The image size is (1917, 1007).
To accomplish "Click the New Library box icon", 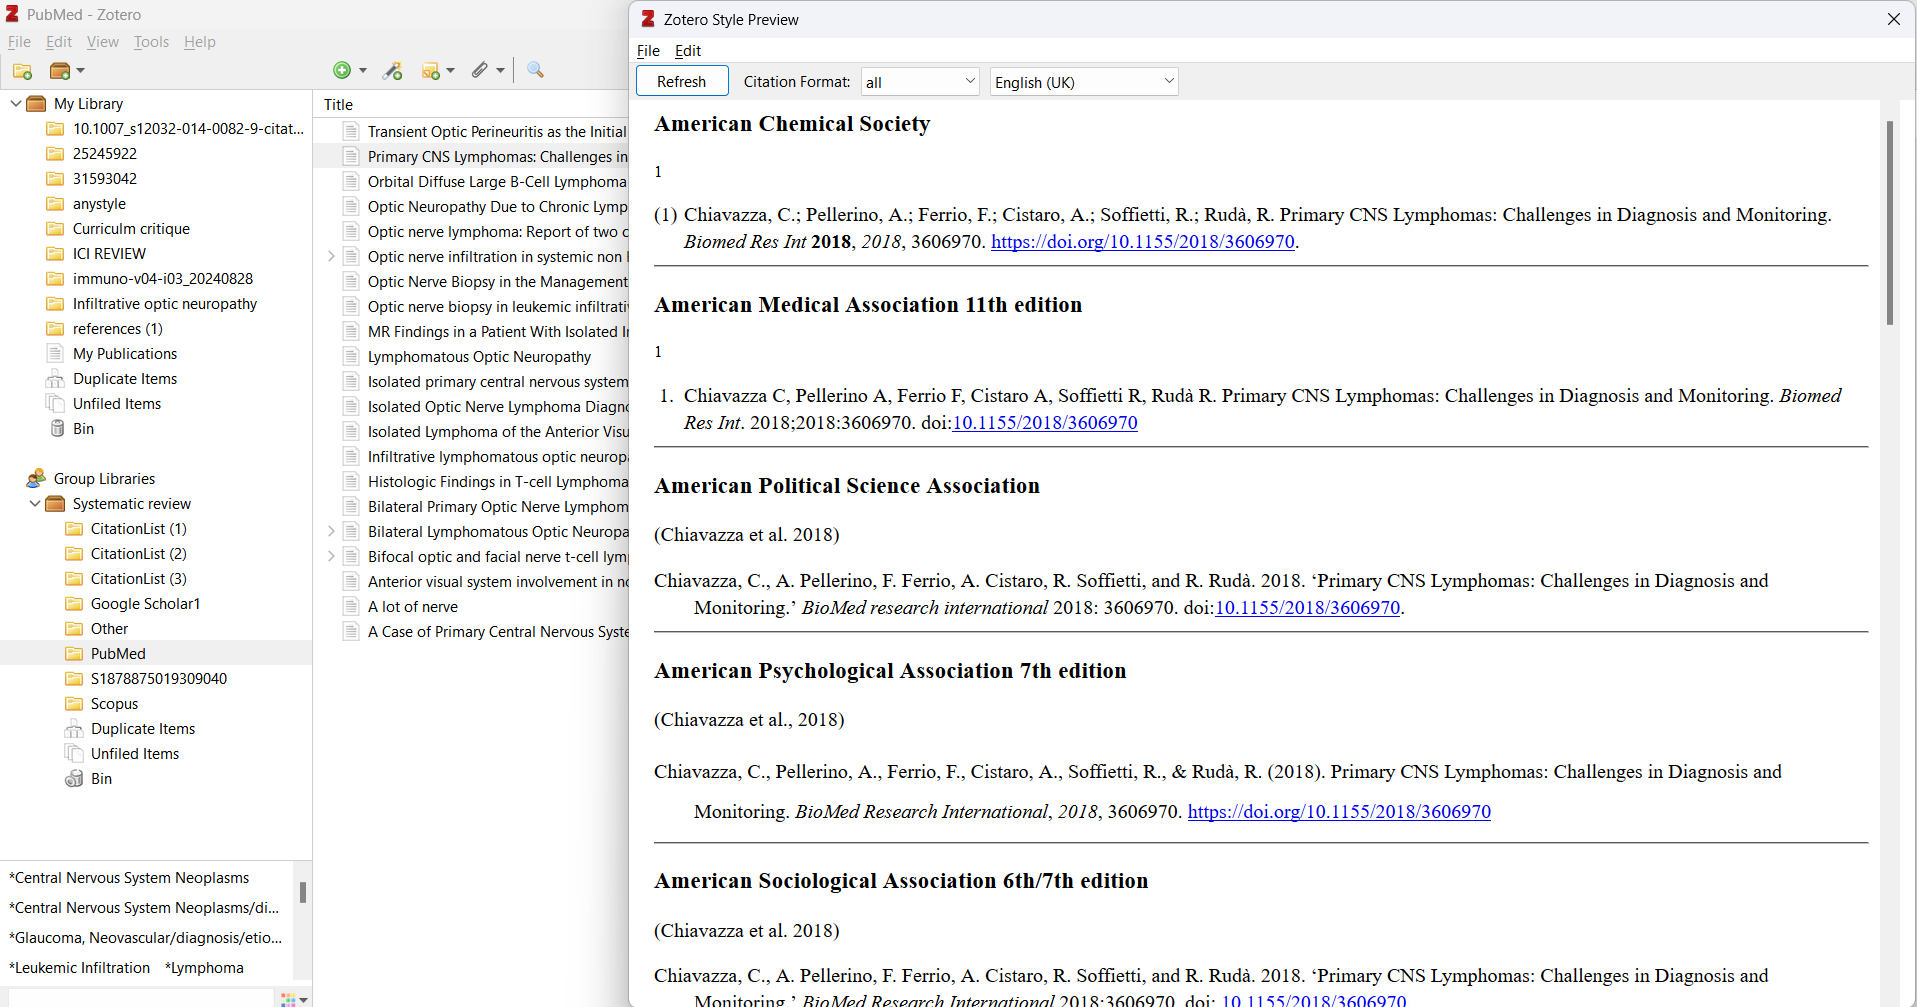I will tap(60, 71).
